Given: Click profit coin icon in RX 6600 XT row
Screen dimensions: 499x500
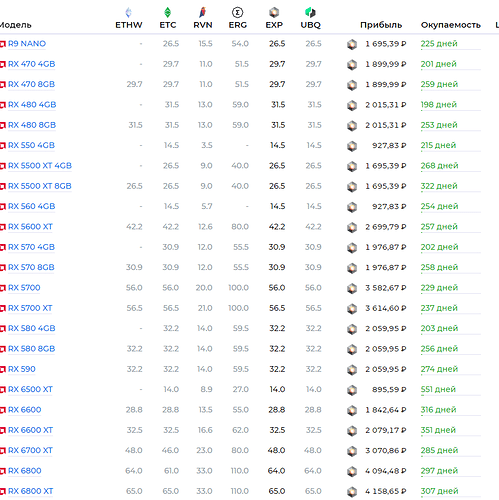Looking at the screenshot, I should [x=352, y=431].
